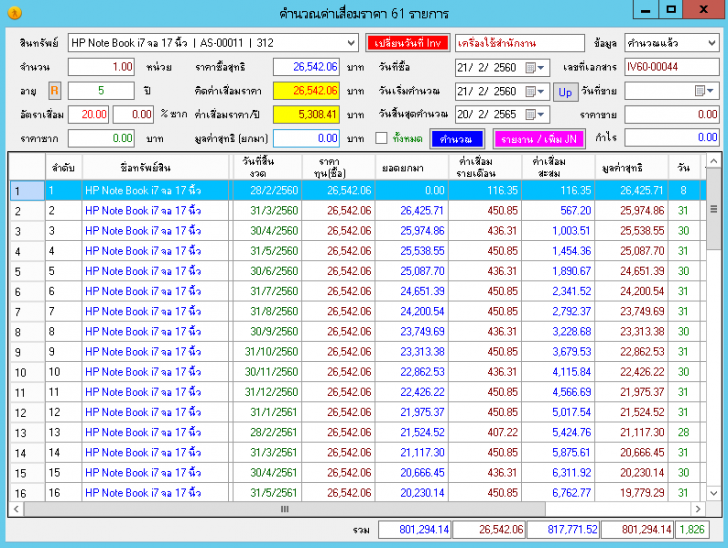Close the depreciation calculation window

coord(704,9)
